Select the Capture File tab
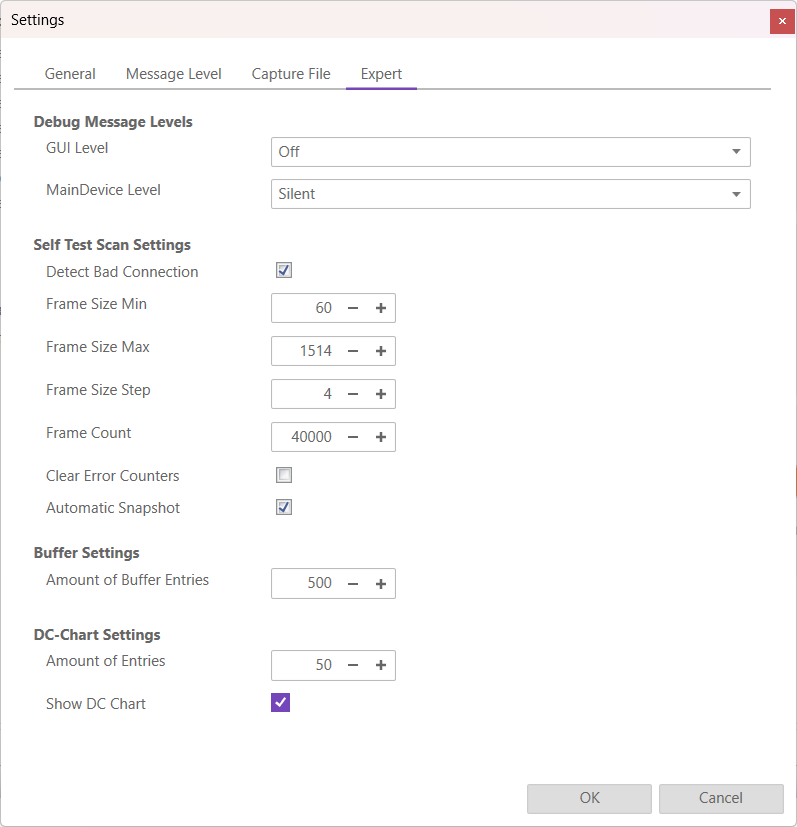 290,73
